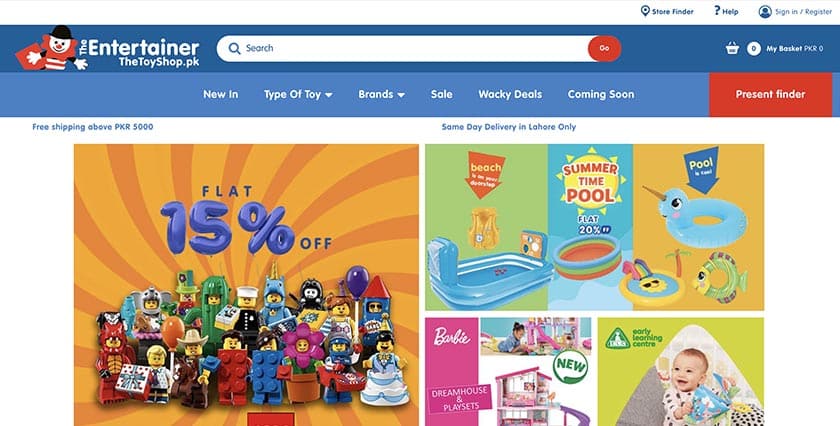Open the Barbie Dreamhouse & Playsets banner
Screen dimensions: 840x426
pos(508,371)
